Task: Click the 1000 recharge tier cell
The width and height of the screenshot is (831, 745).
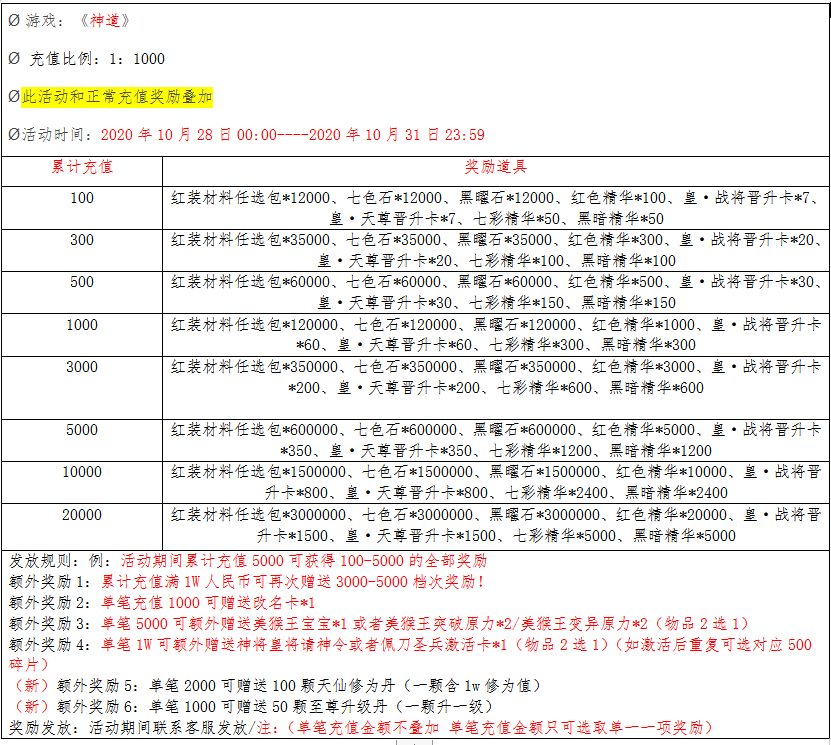Action: tap(82, 335)
